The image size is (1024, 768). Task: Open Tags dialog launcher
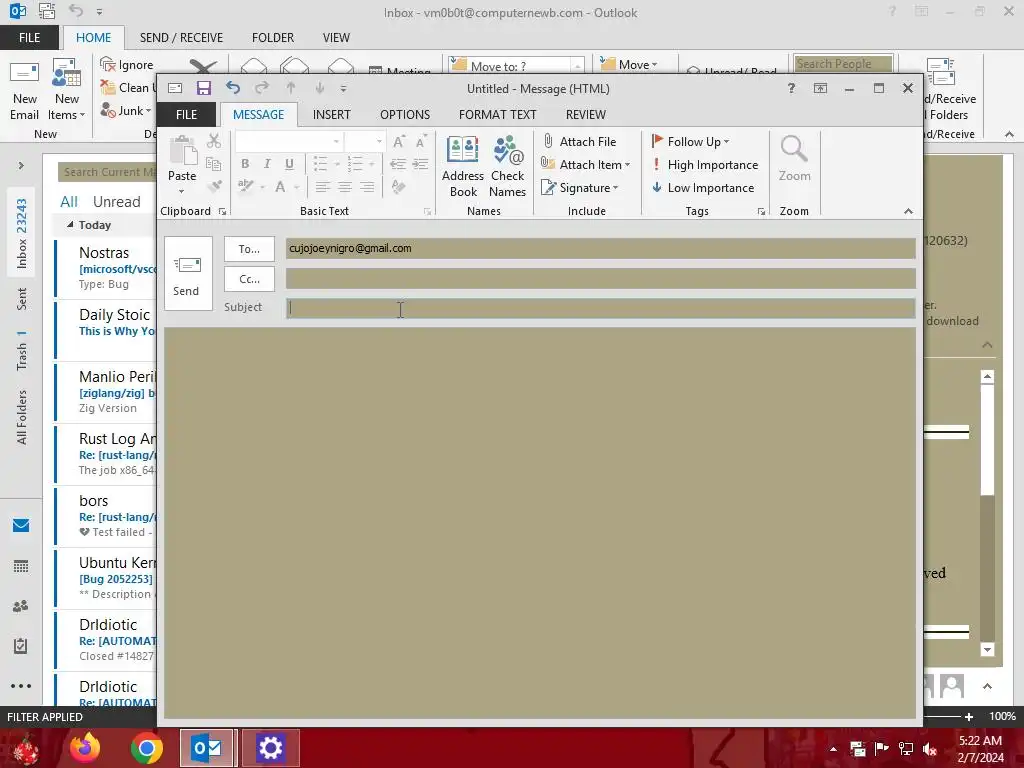761,212
